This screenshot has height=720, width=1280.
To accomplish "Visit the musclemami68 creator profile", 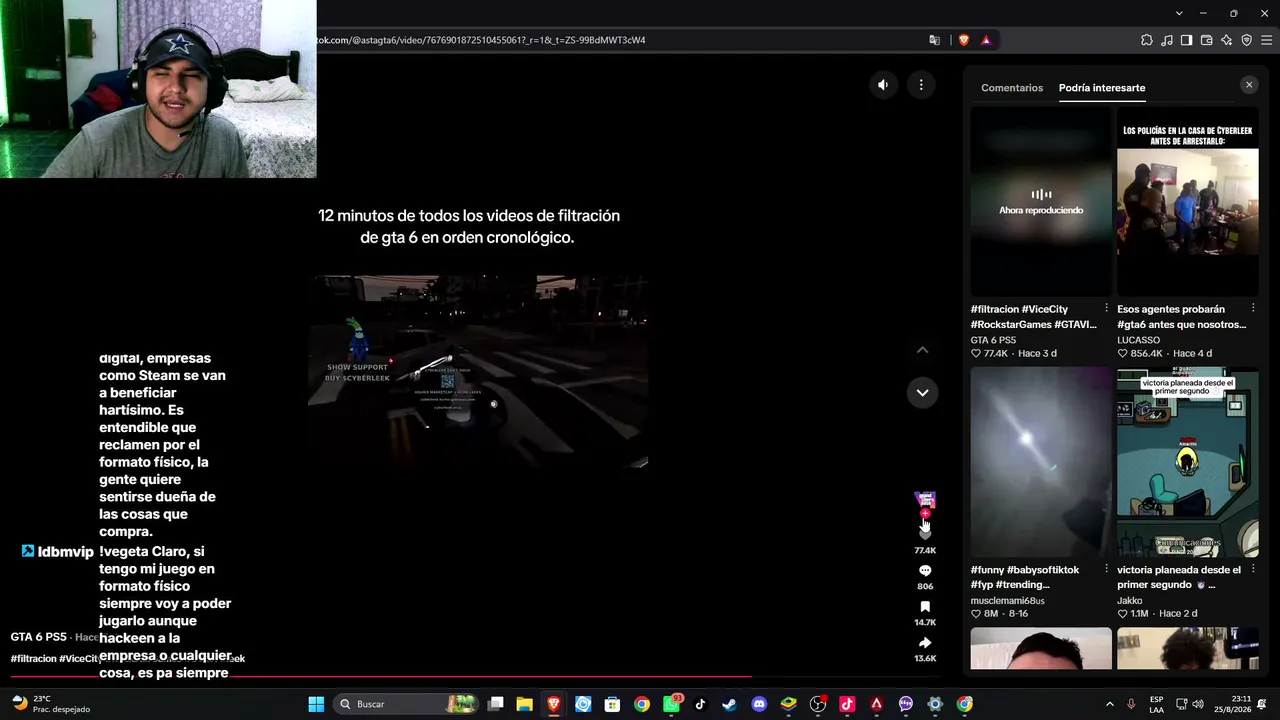I will [1008, 601].
